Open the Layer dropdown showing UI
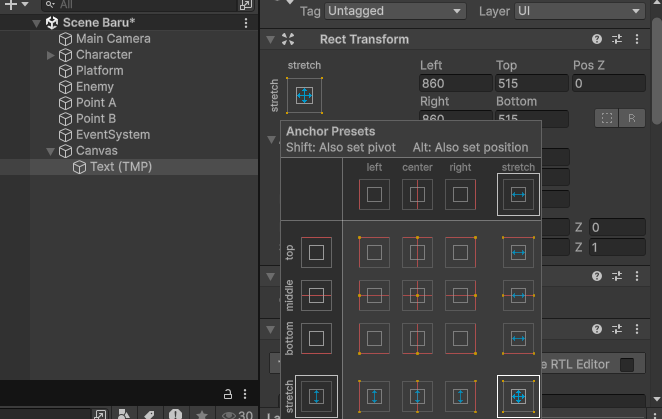This screenshot has width=662, height=419. pyautogui.click(x=580, y=11)
